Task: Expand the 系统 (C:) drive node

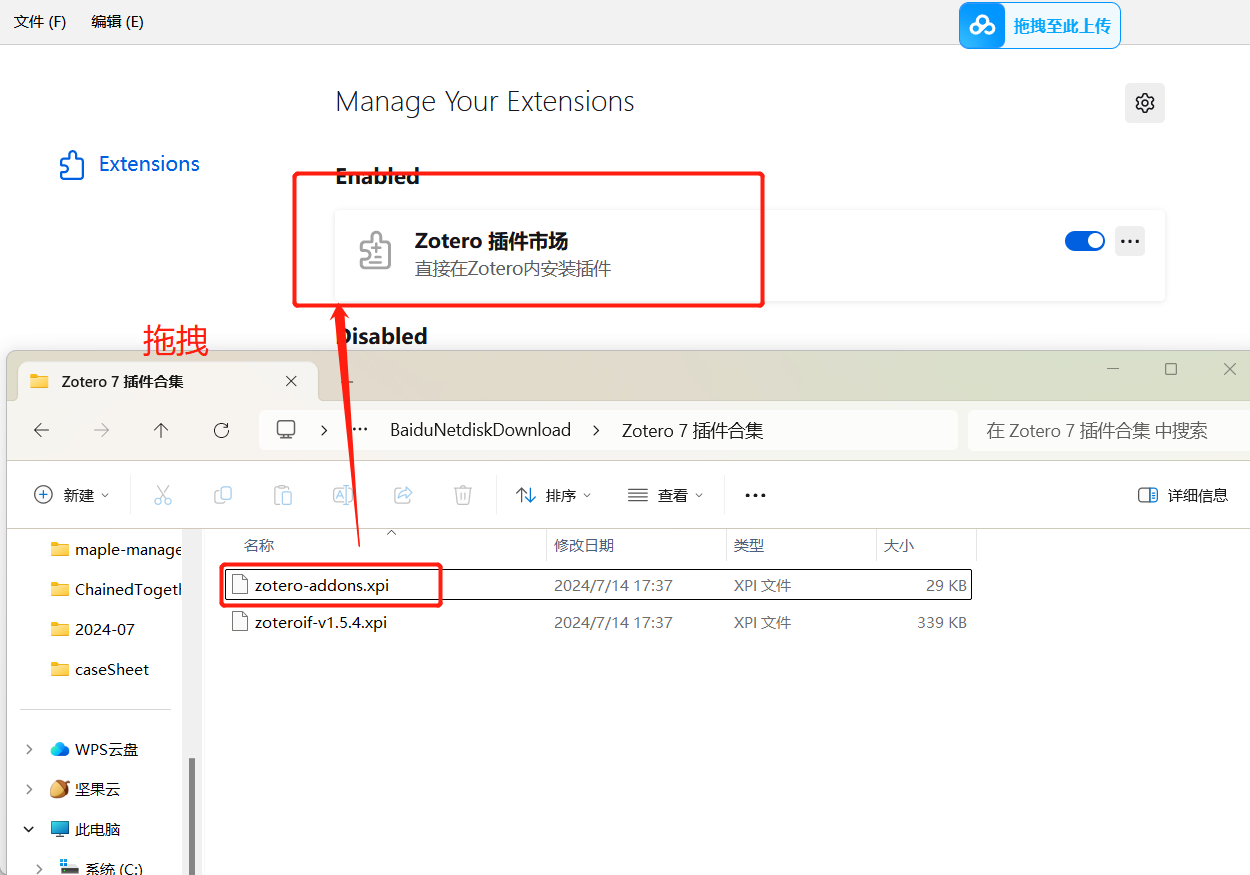Action: 39,868
